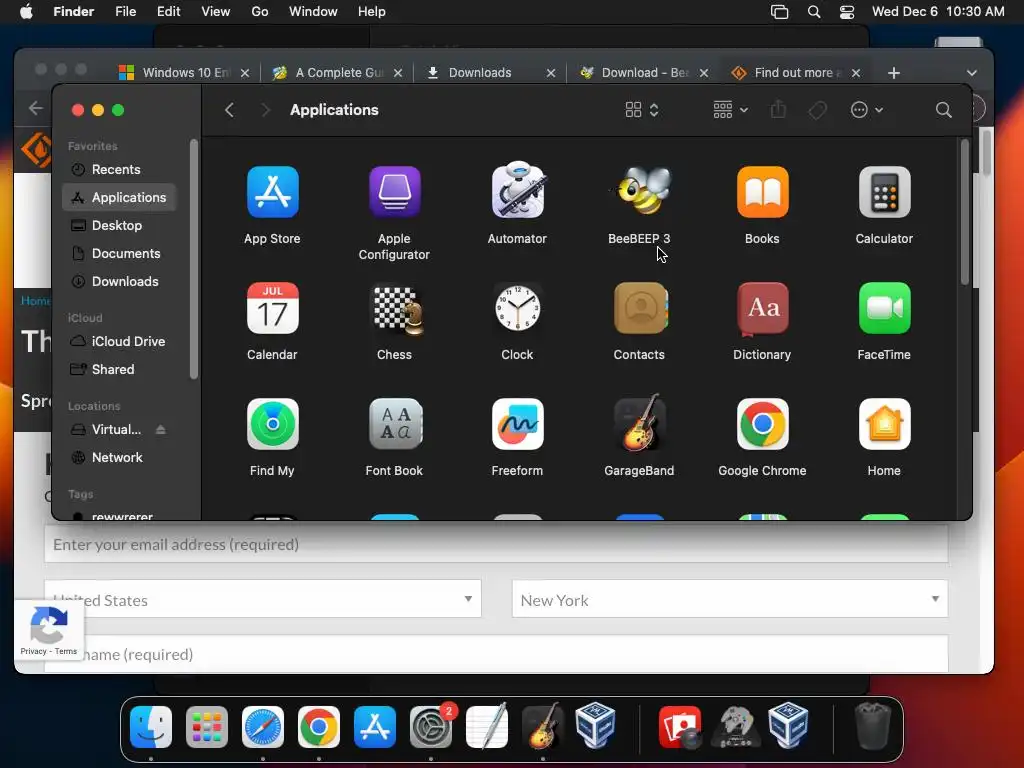The width and height of the screenshot is (1024, 768).
Task: Open the Freeform app icon
Action: click(x=517, y=424)
